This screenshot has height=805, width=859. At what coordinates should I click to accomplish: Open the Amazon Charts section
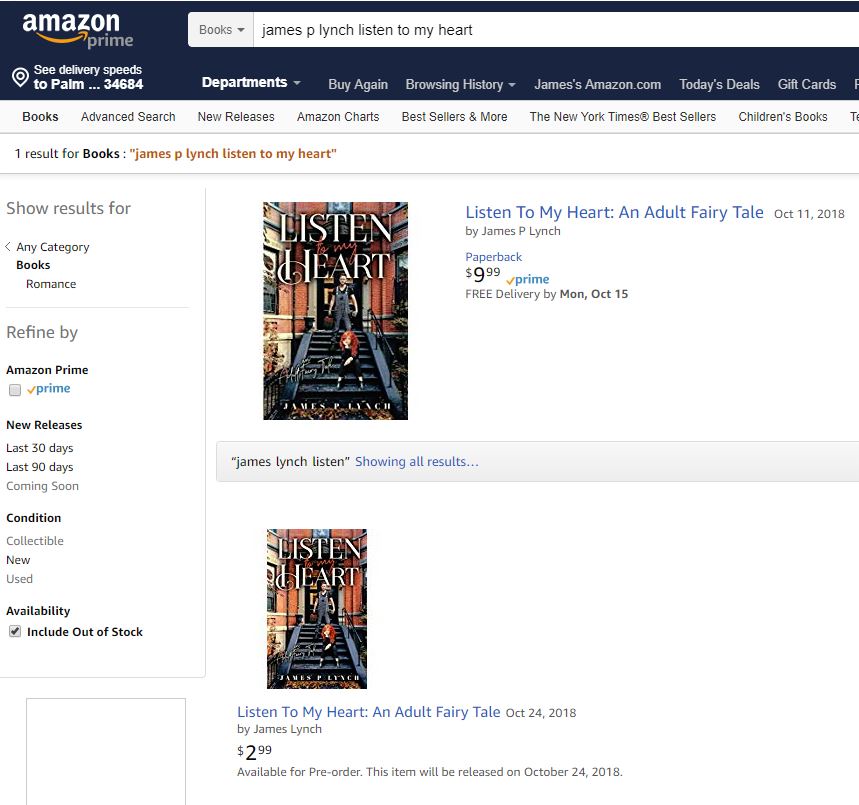tap(338, 116)
